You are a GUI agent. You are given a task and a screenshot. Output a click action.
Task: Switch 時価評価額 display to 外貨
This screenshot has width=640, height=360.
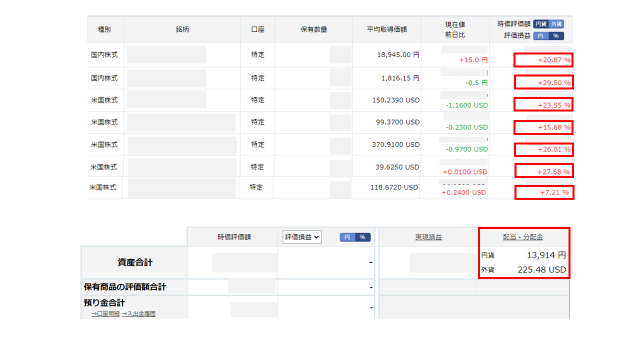click(x=556, y=24)
